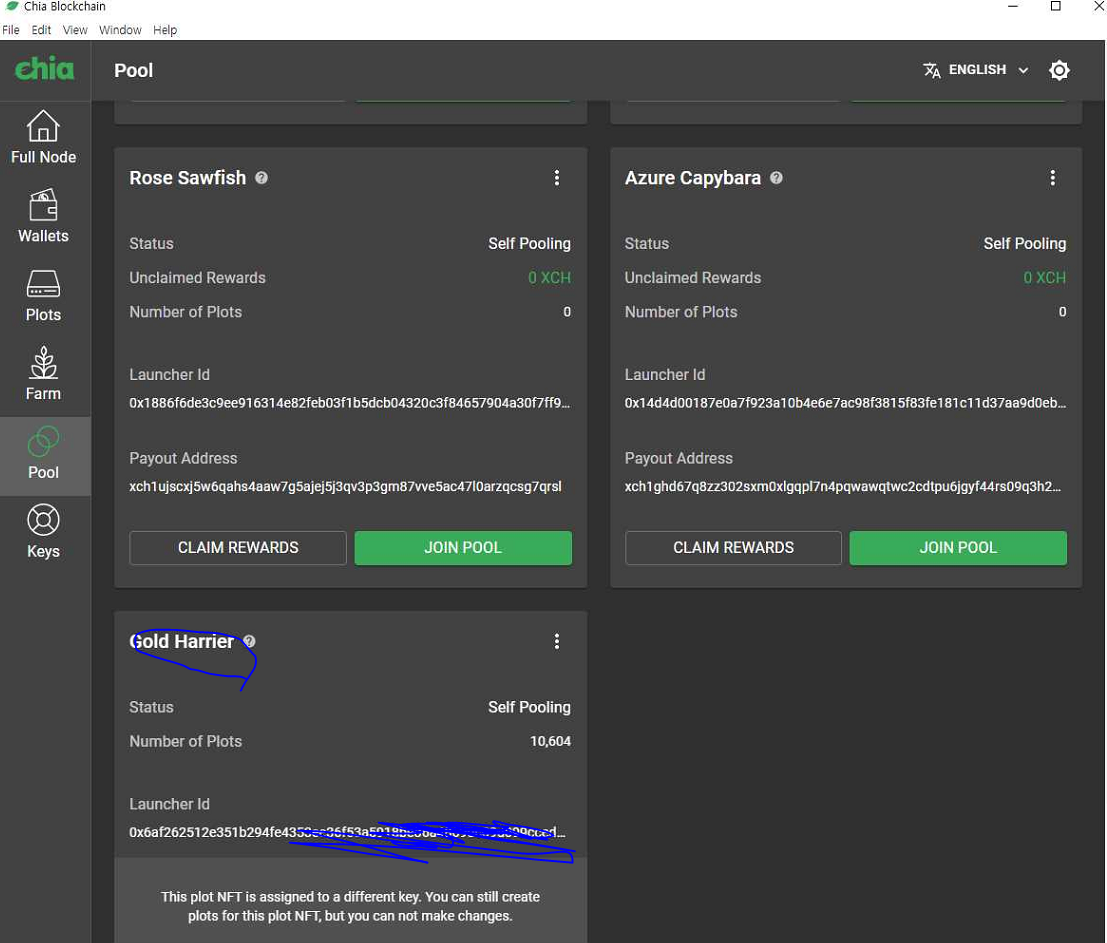Maximize the Chia Blockchain window

tap(1055, 6)
